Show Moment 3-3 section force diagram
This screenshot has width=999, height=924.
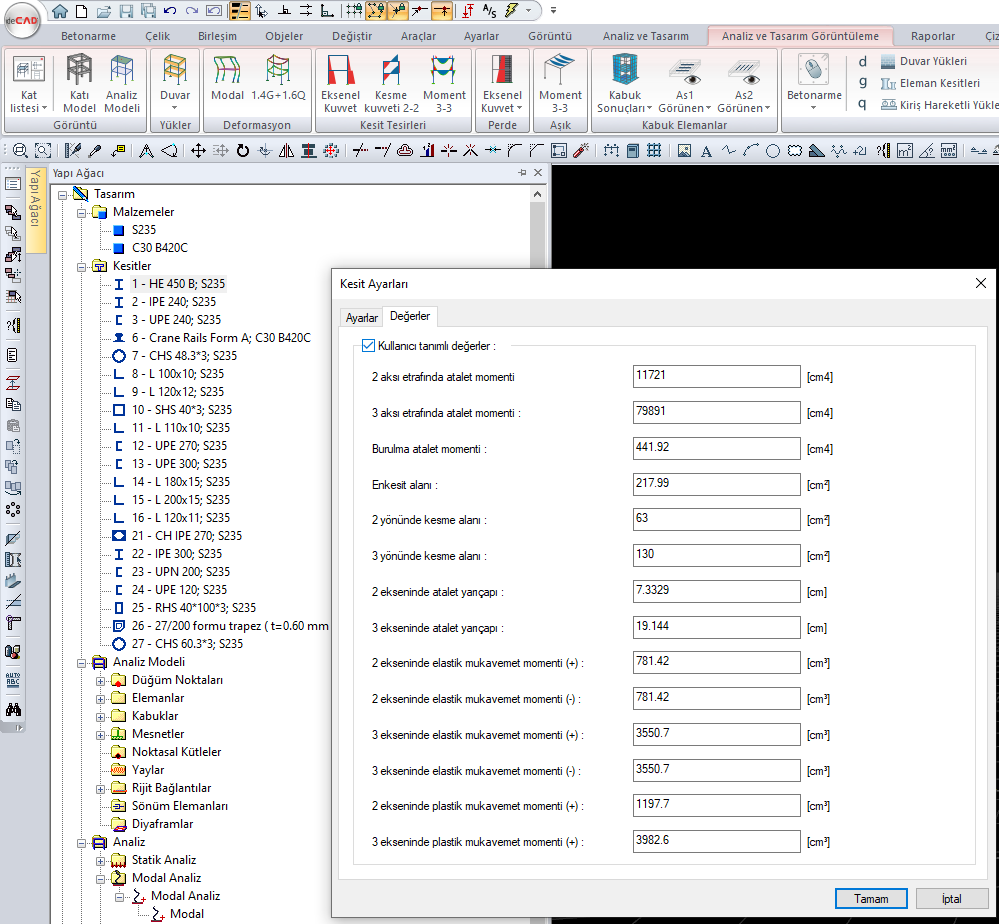pos(444,83)
